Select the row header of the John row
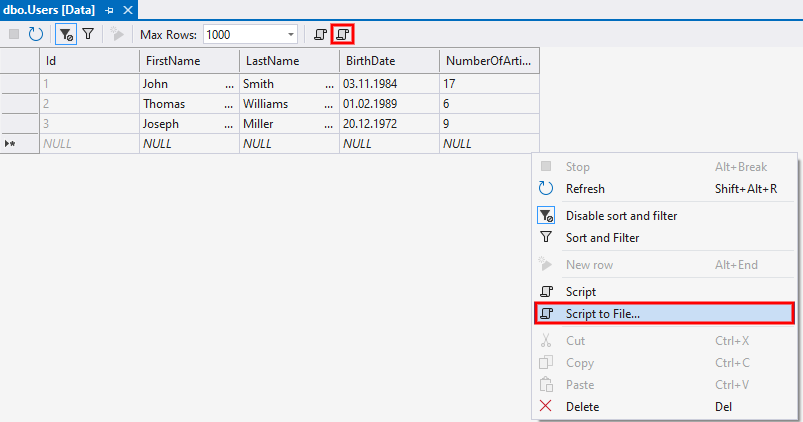Screen dimensions: 803x422 (20, 83)
